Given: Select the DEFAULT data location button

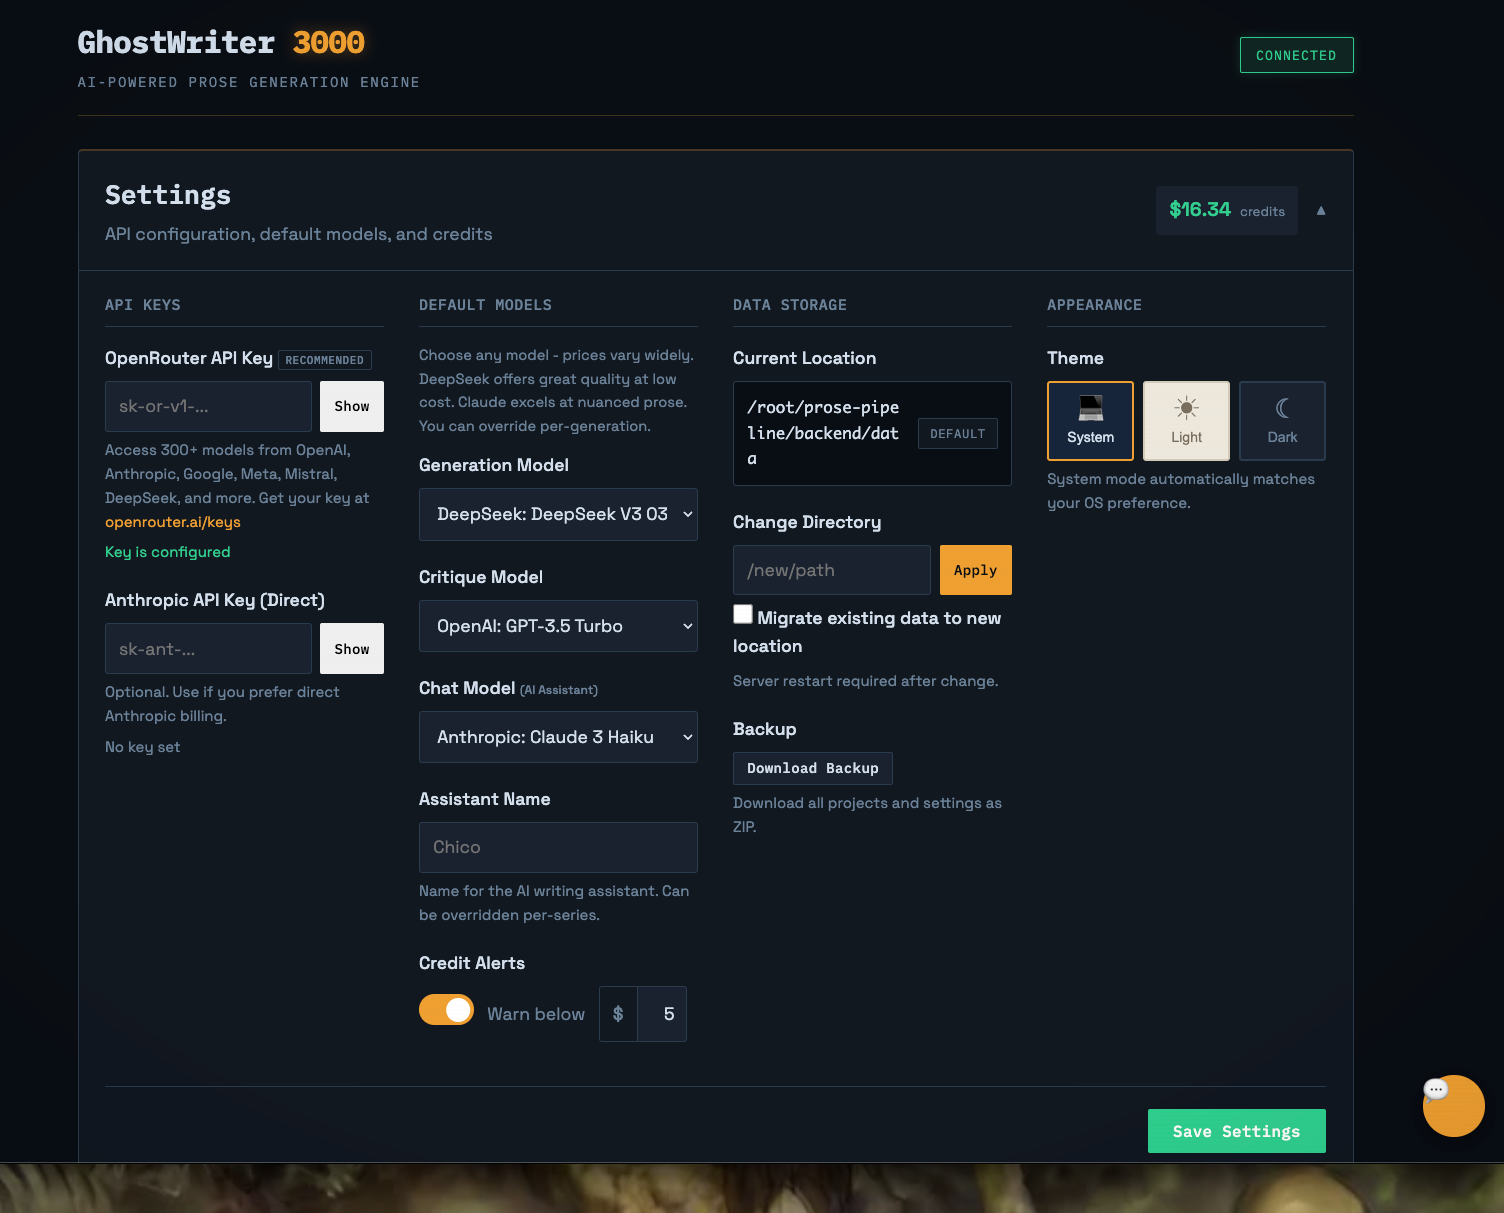Looking at the screenshot, I should (x=957, y=433).
